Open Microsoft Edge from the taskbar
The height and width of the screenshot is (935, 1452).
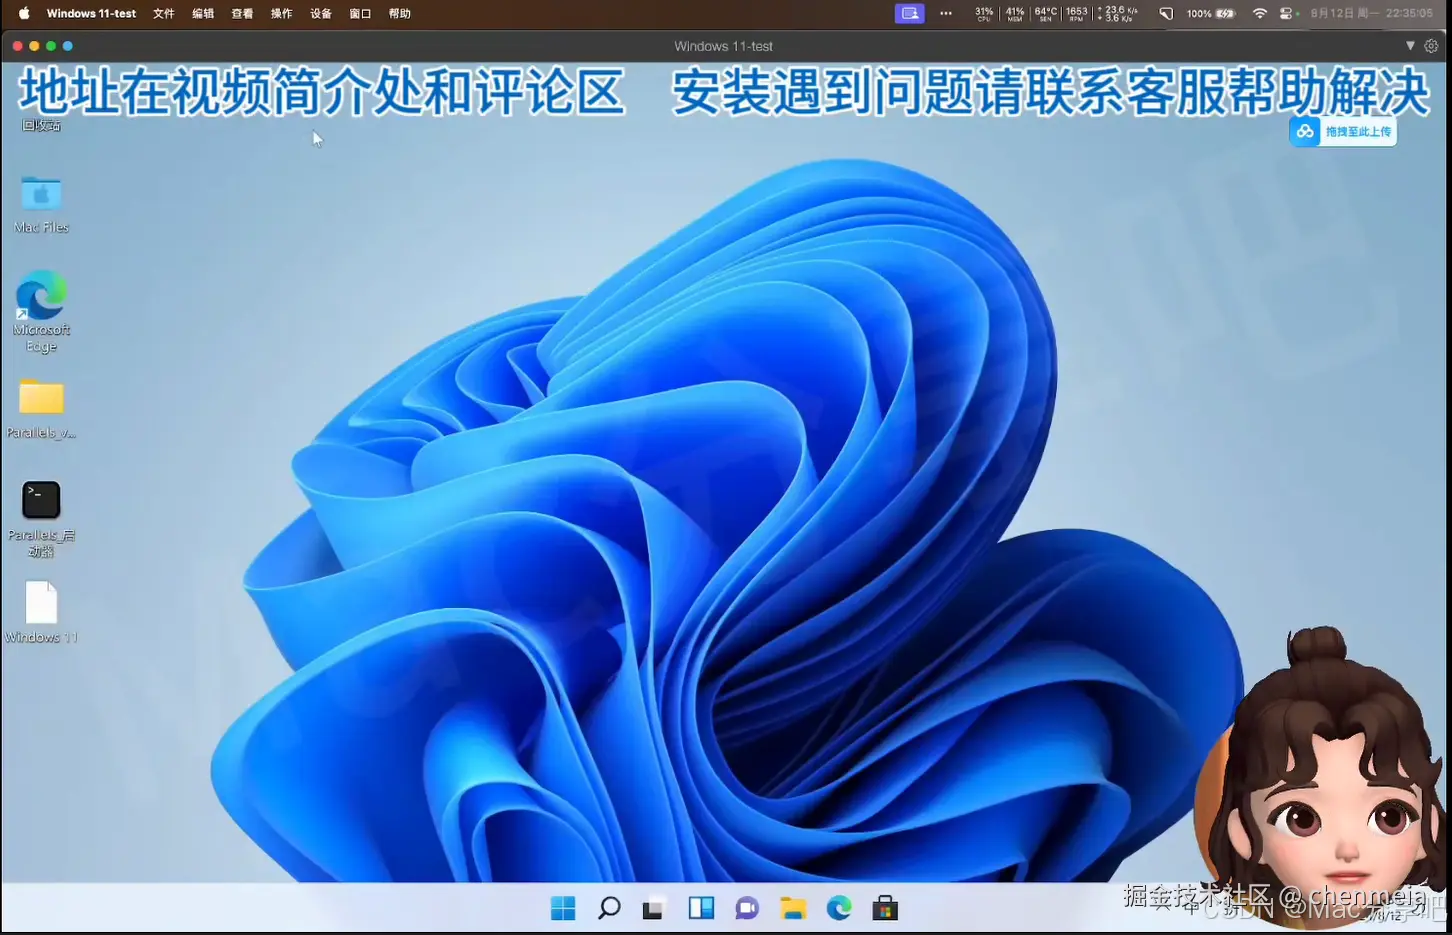point(838,907)
